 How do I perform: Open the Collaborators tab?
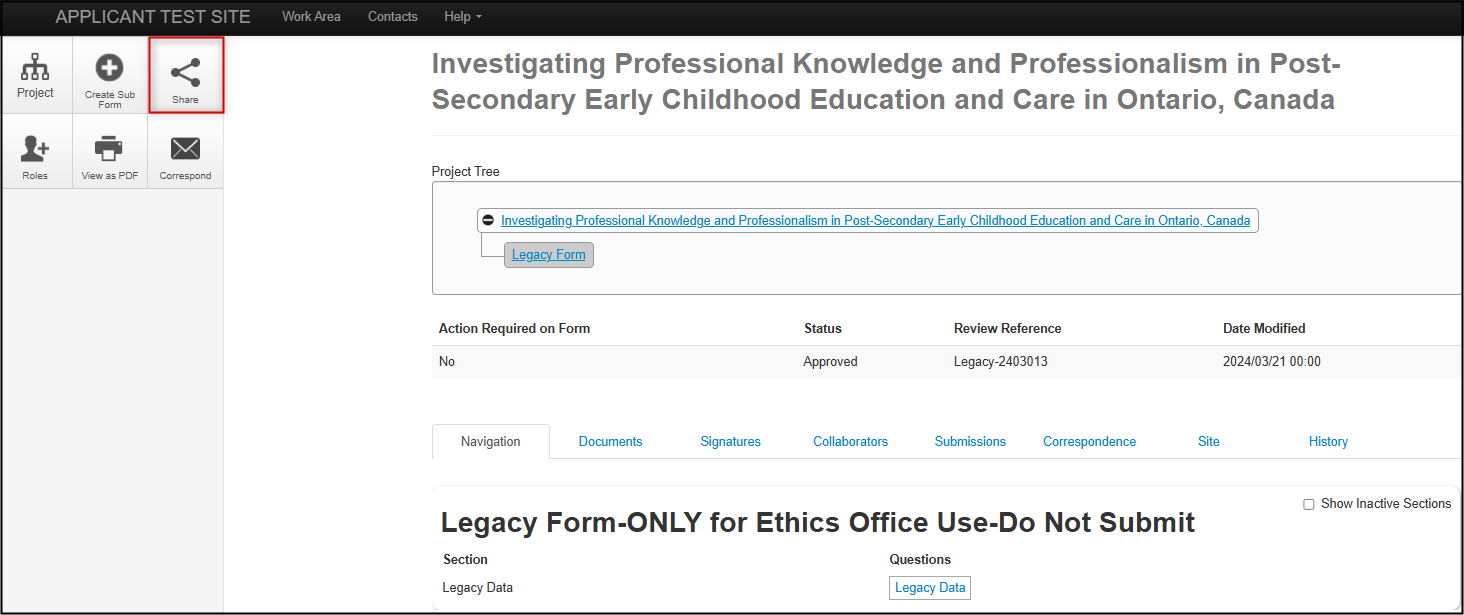850,441
